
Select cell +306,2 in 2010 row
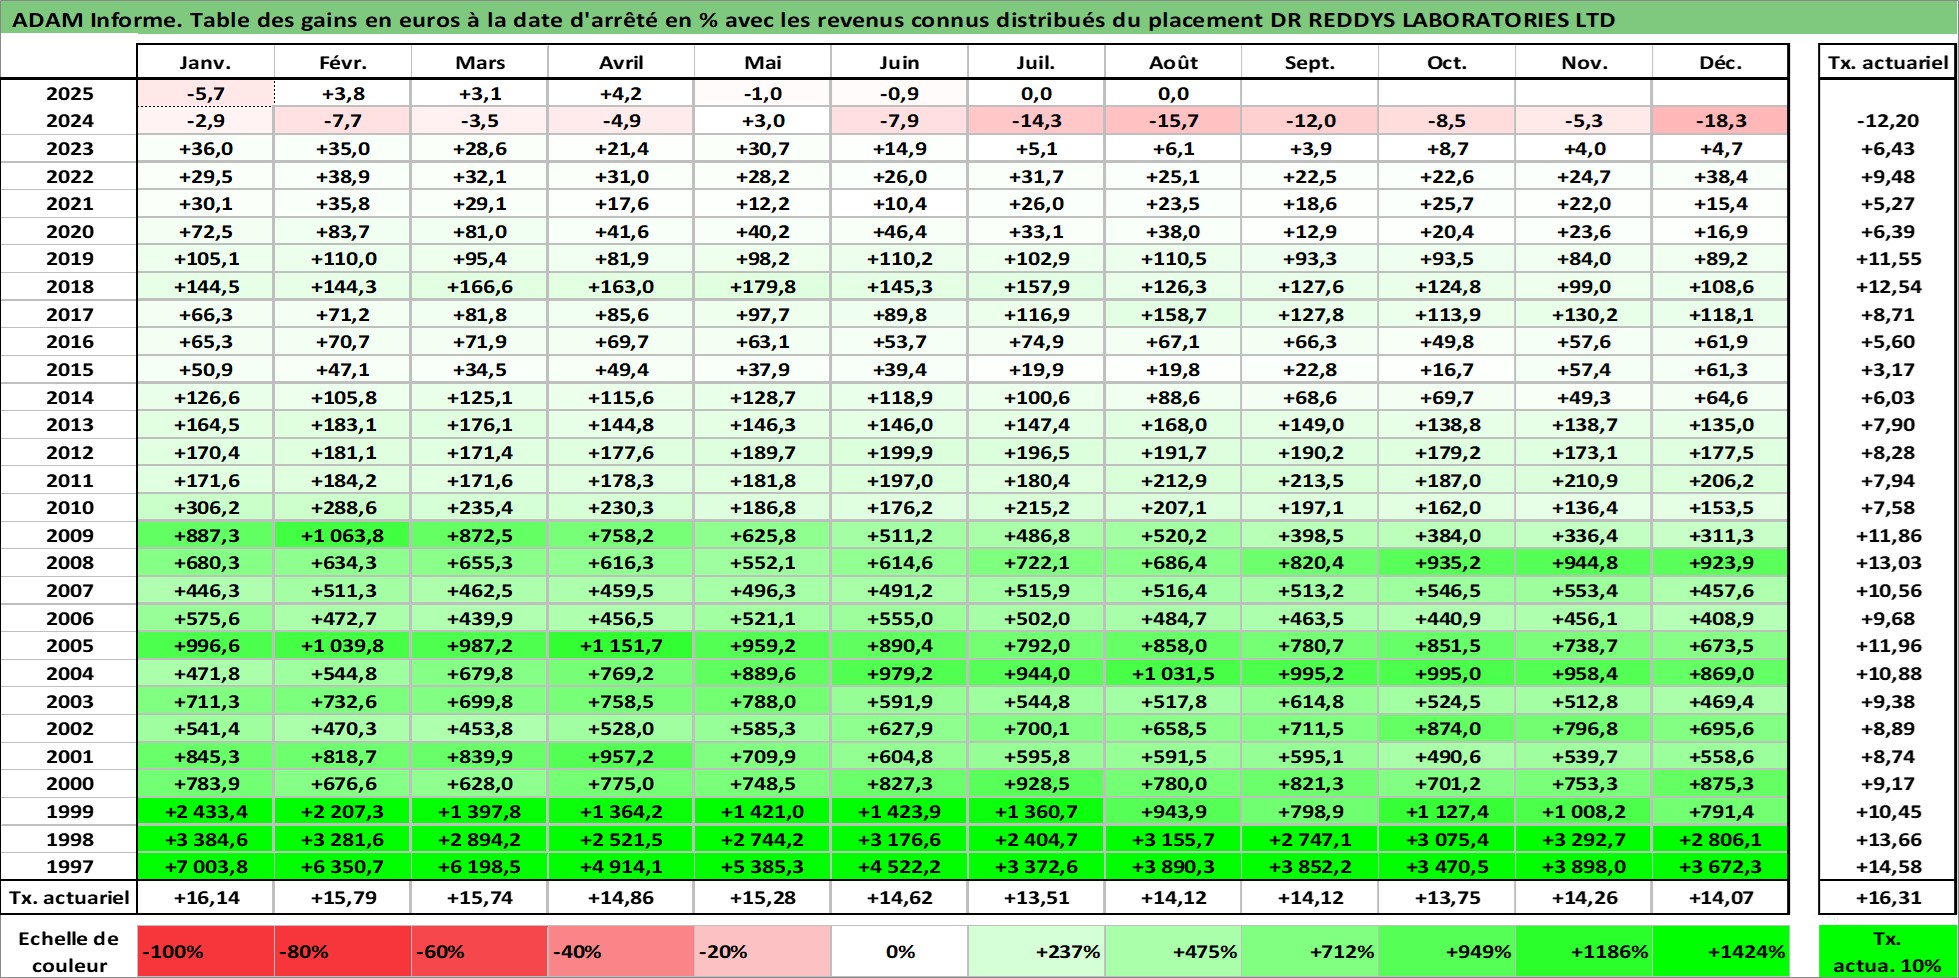(x=205, y=508)
